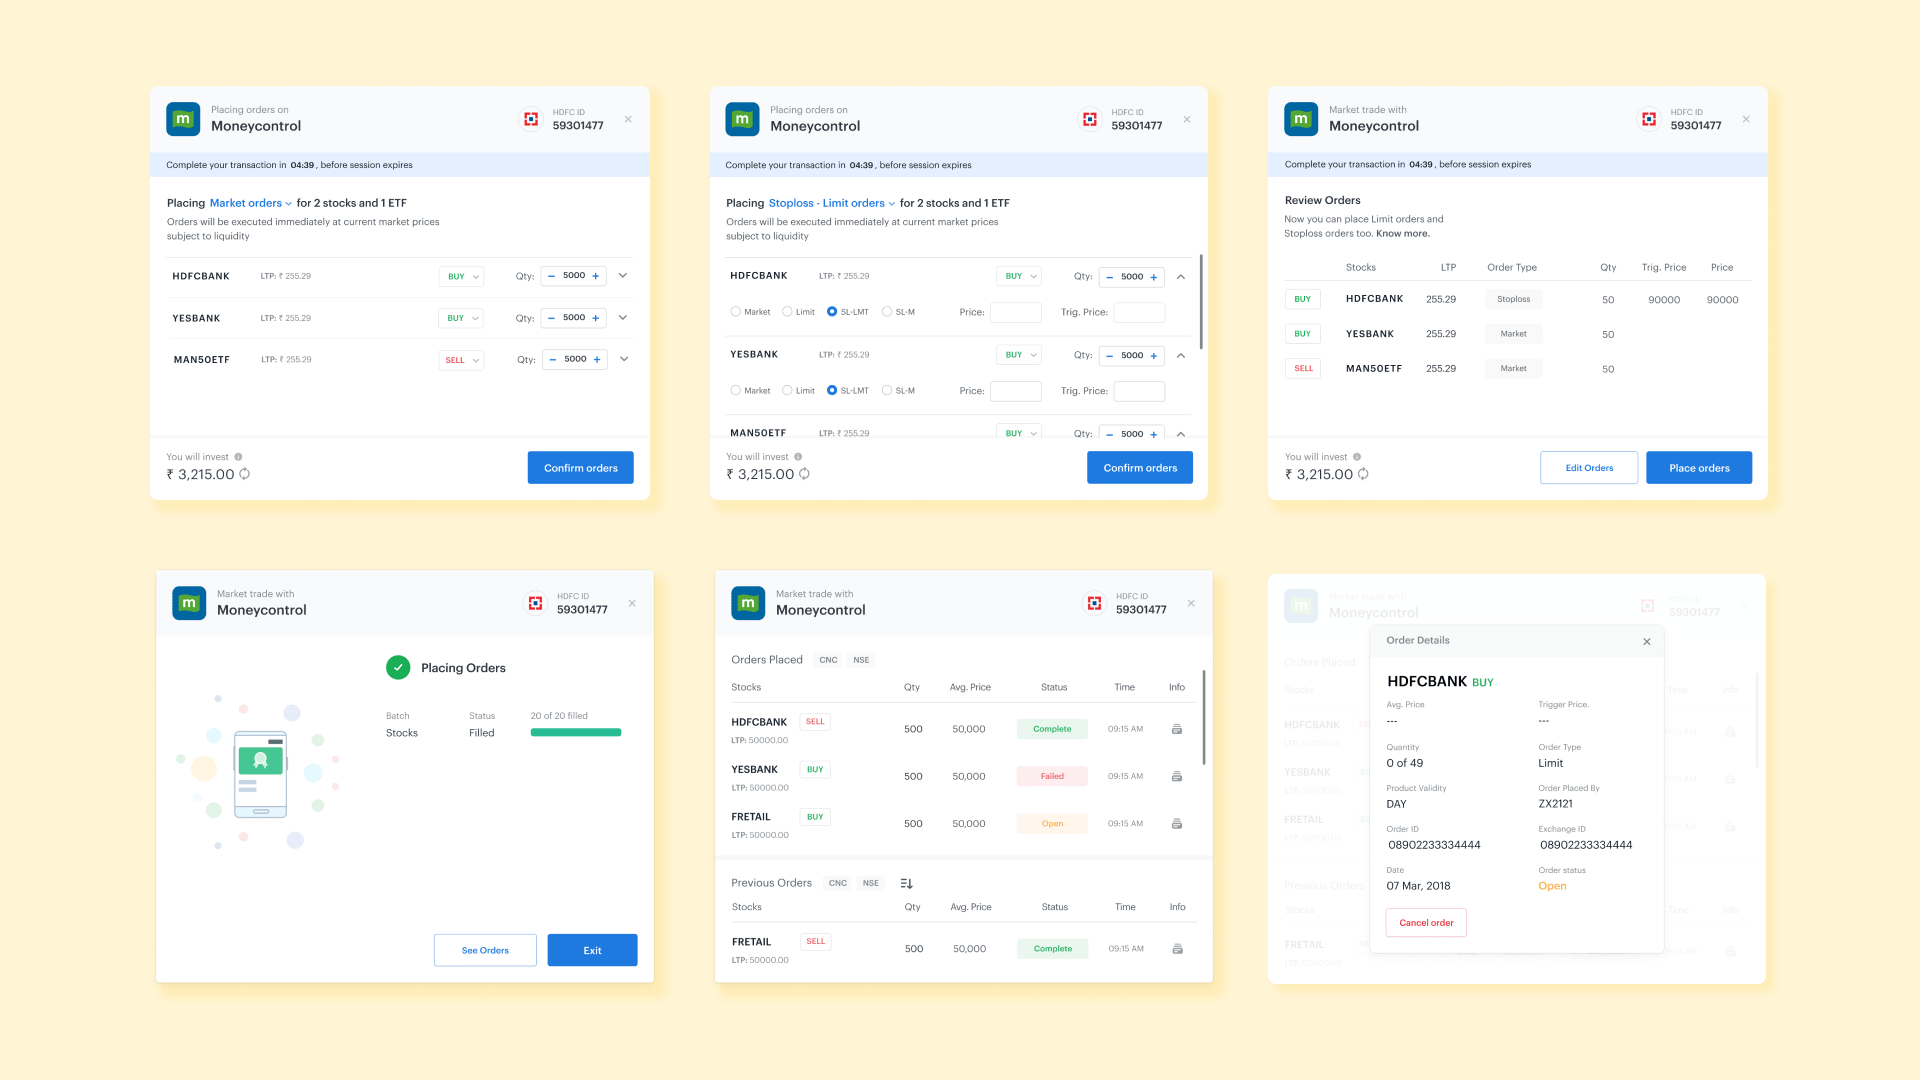The height and width of the screenshot is (1080, 1920).
Task: Click info icon in YESBANK Orders Placed row
Action: [x=1177, y=776]
